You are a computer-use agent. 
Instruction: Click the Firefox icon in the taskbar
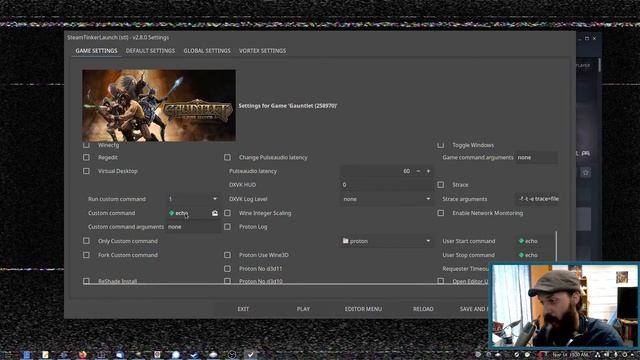[83, 355]
